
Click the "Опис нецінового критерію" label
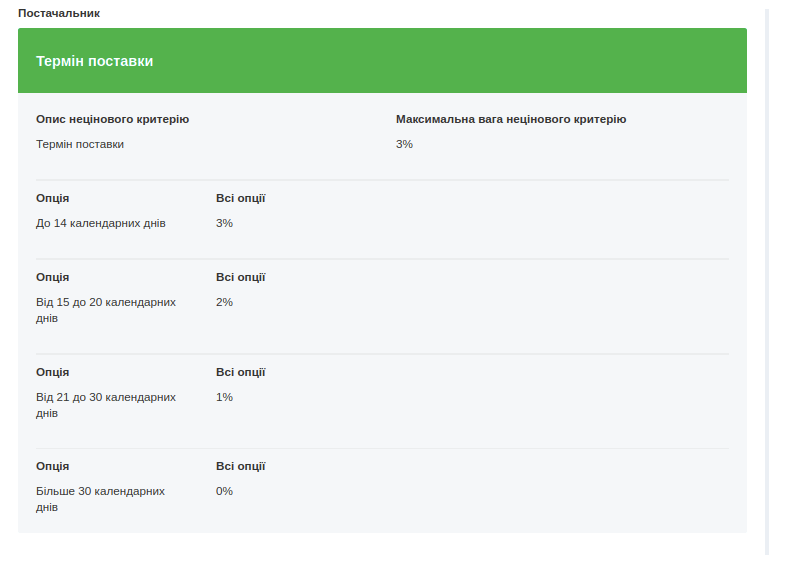tap(112, 119)
